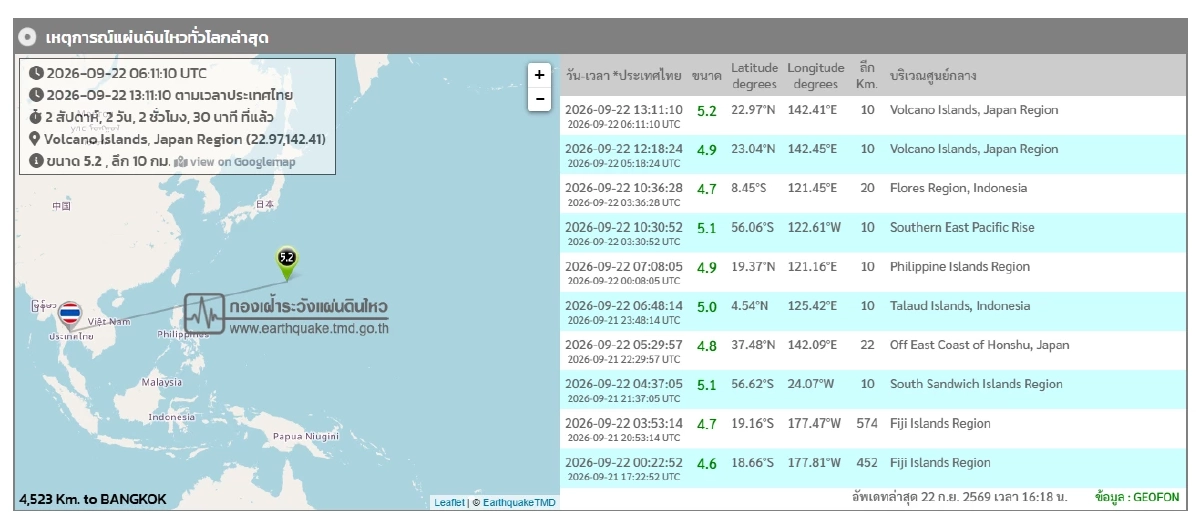The image size is (1200, 526).
Task: Open view on Googlemap link
Action: pyautogui.click(x=242, y=161)
